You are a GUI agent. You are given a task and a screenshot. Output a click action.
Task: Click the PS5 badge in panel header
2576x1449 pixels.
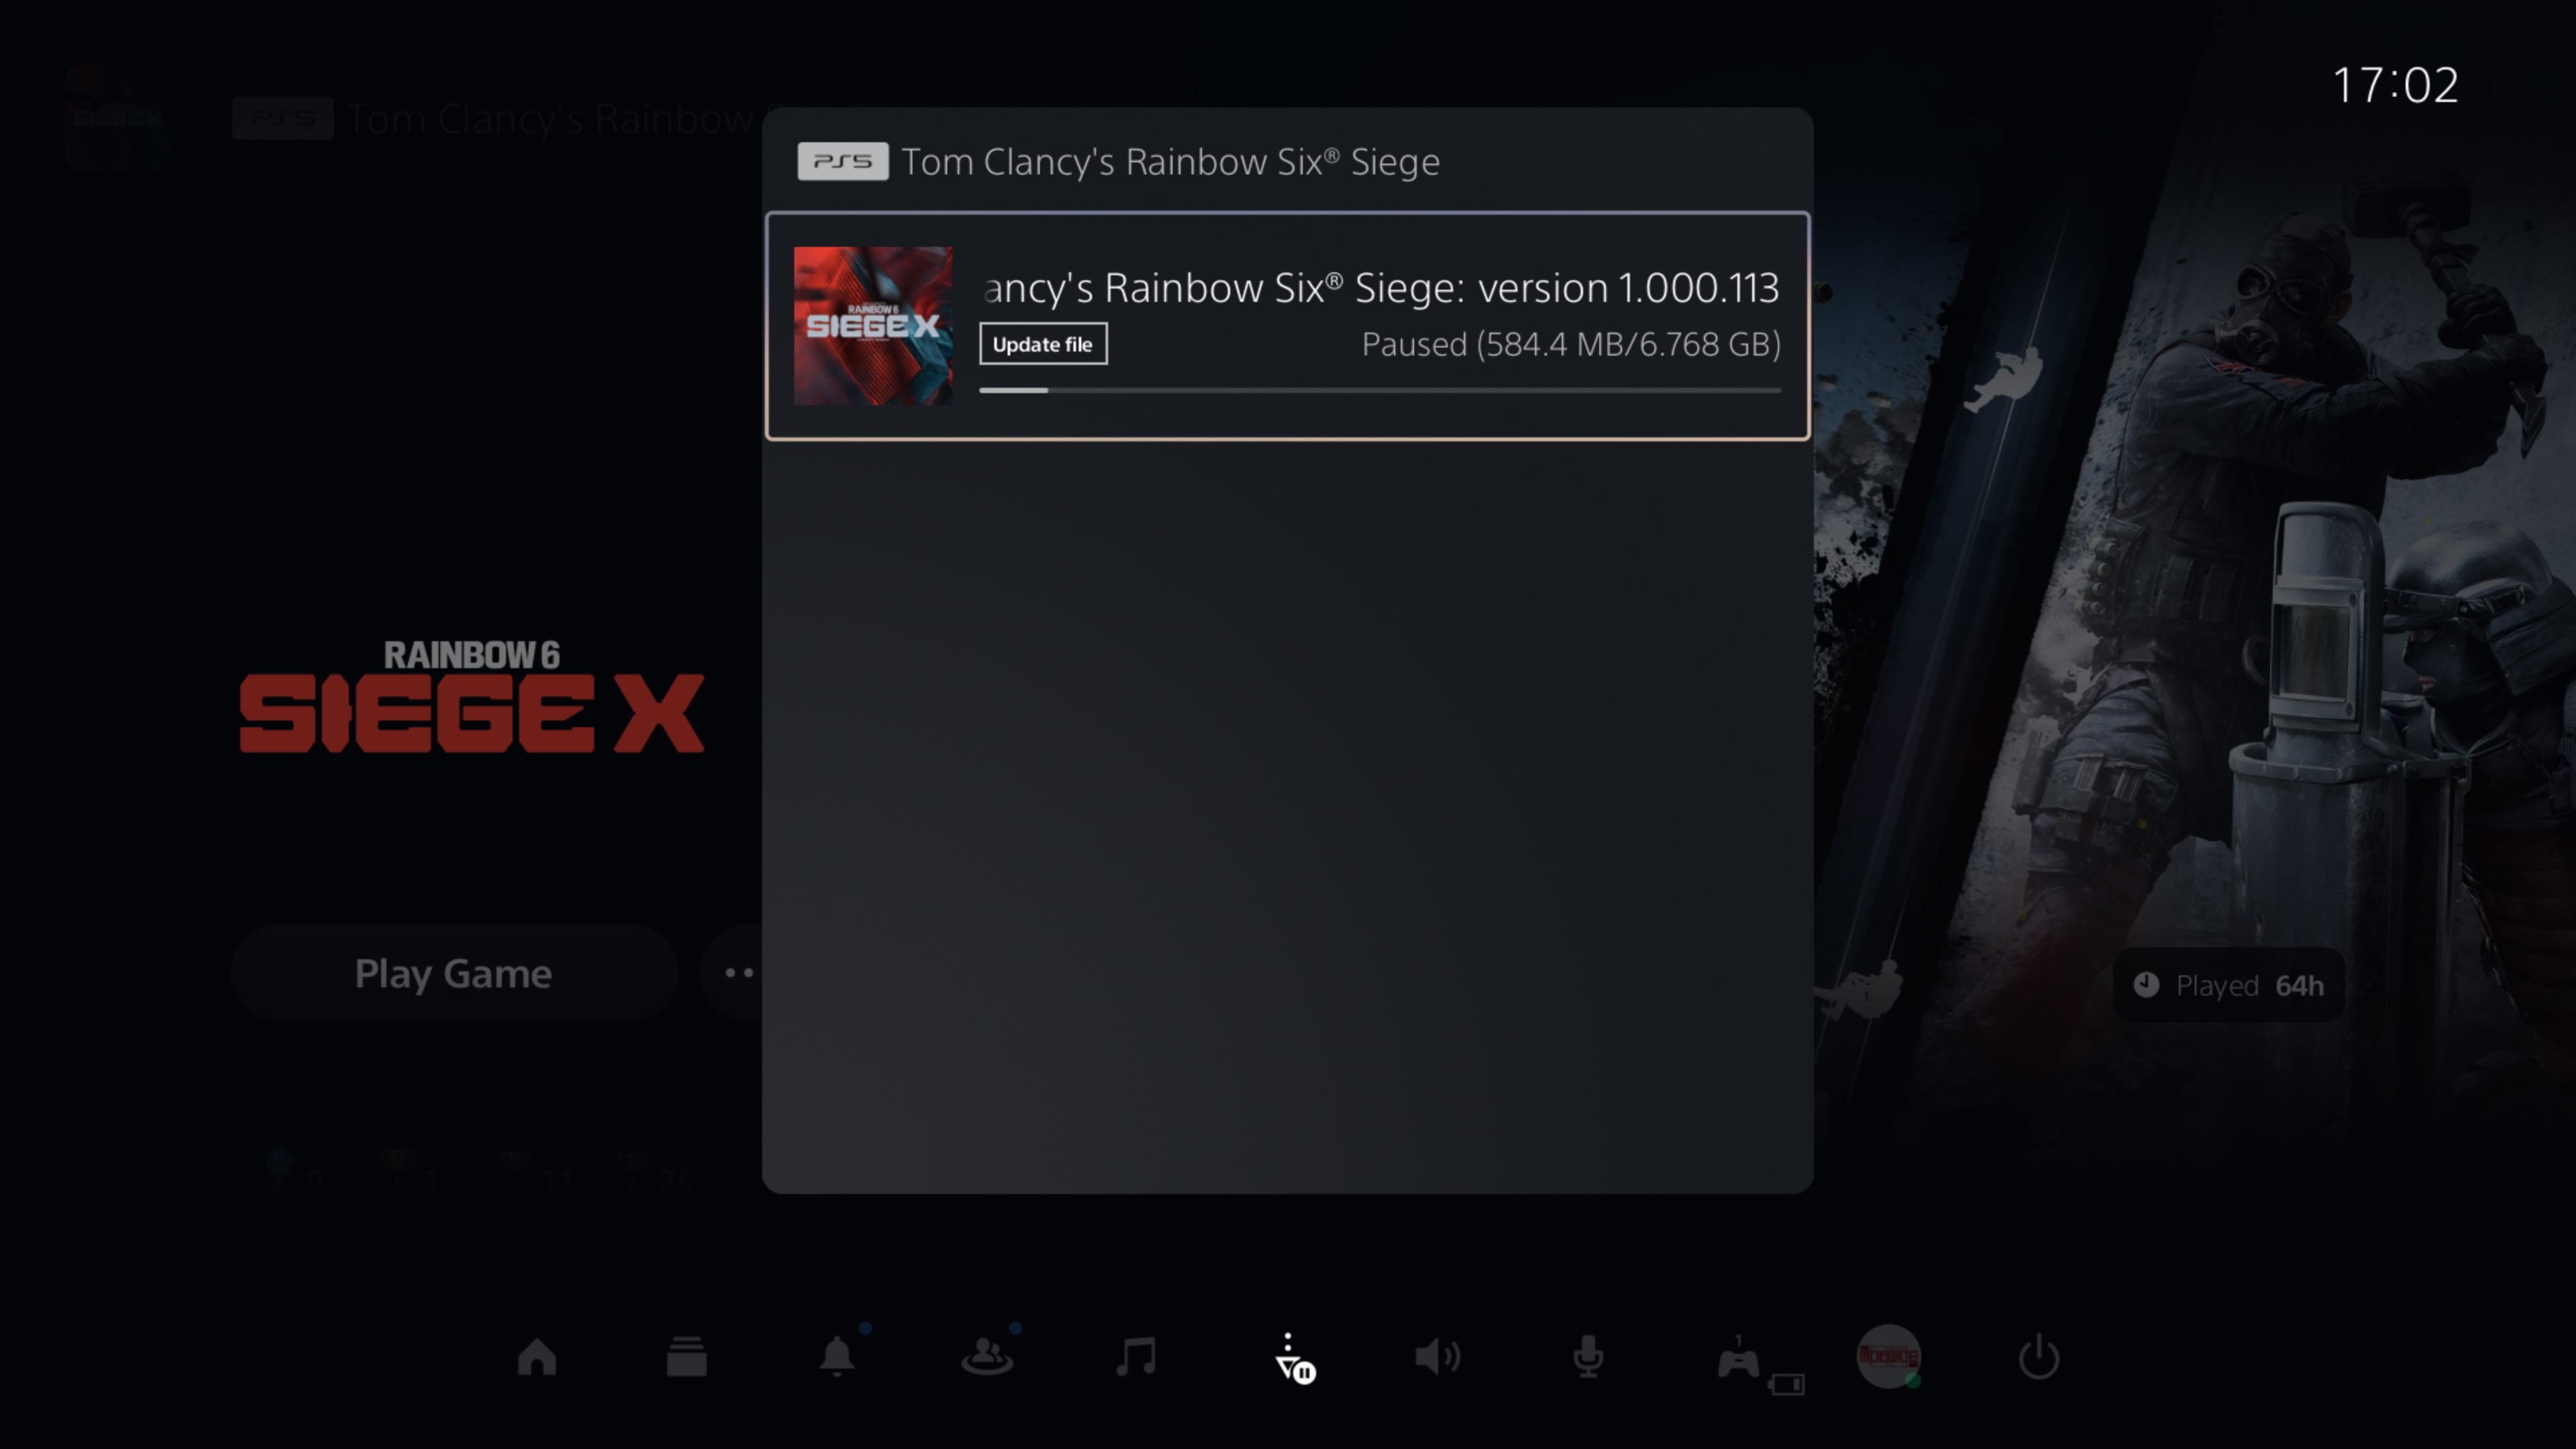pos(842,161)
